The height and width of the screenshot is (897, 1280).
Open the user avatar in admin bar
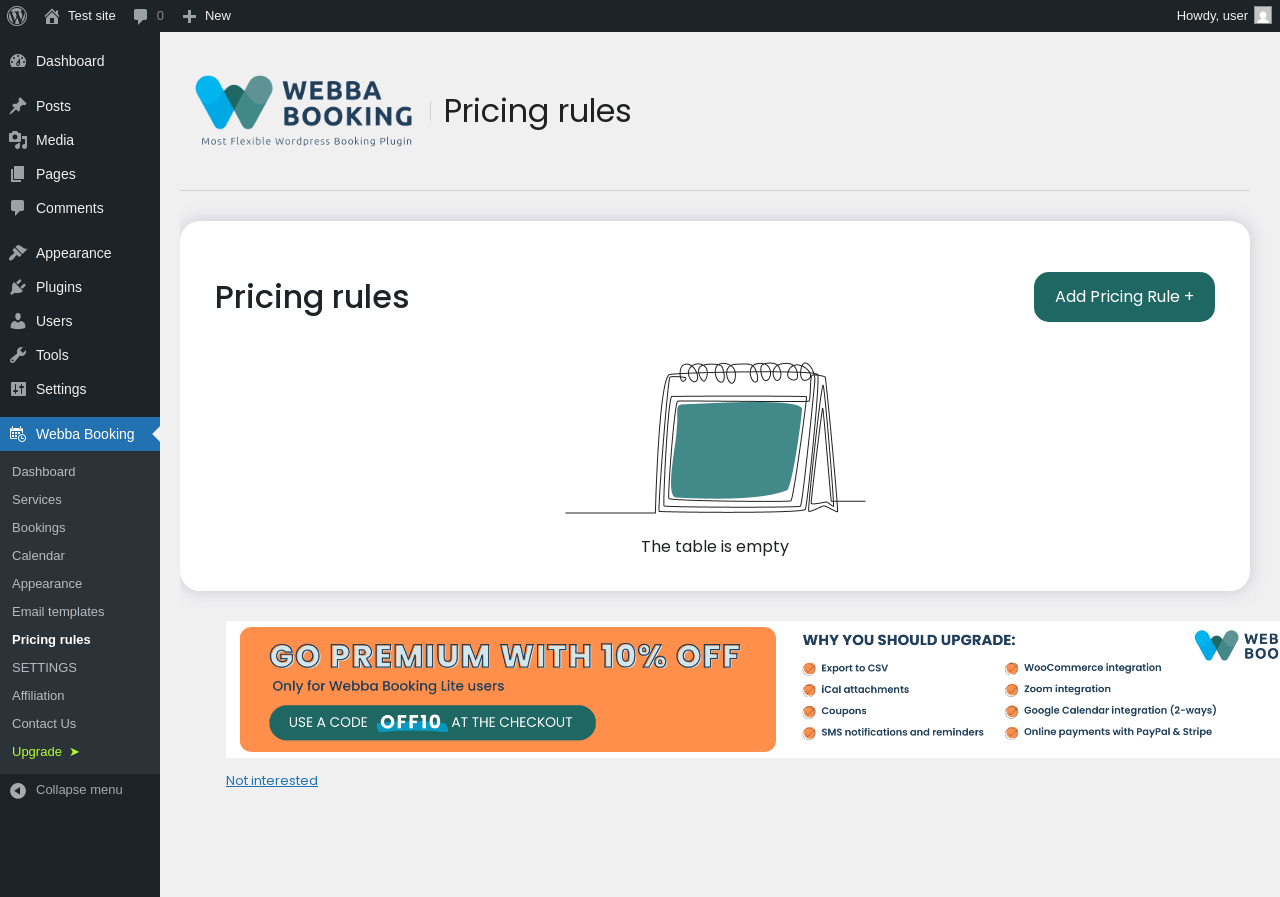point(1263,15)
